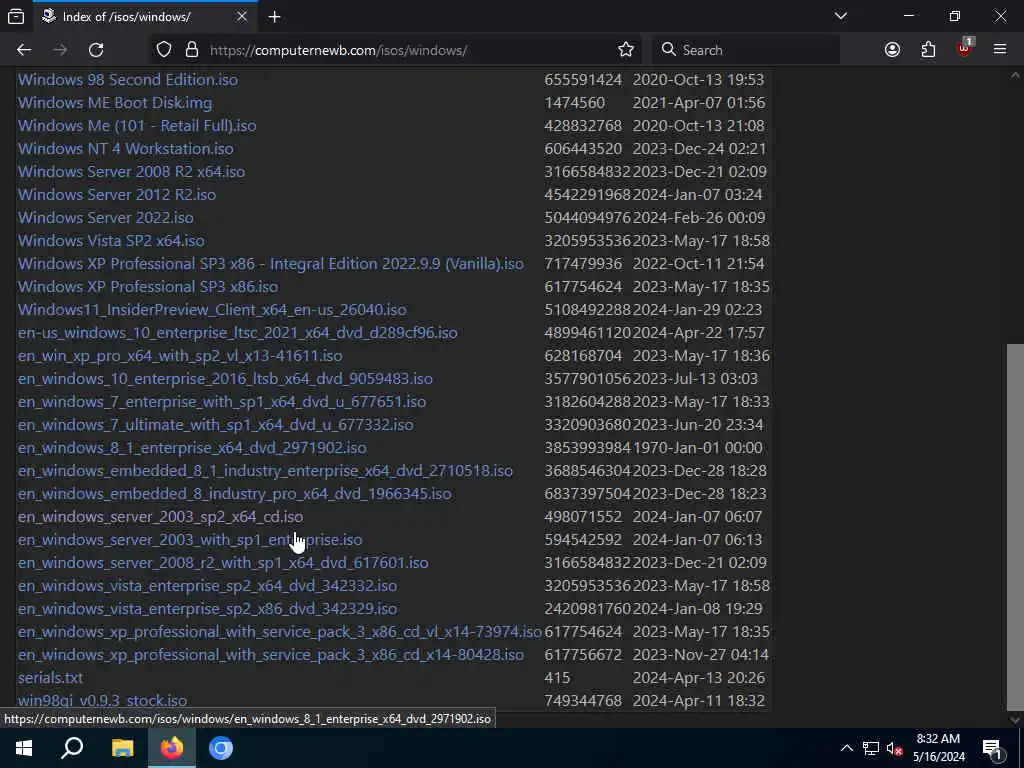Viewport: 1024px width, 768px height.
Task: Open the extensions puzzle icon
Action: point(928,50)
